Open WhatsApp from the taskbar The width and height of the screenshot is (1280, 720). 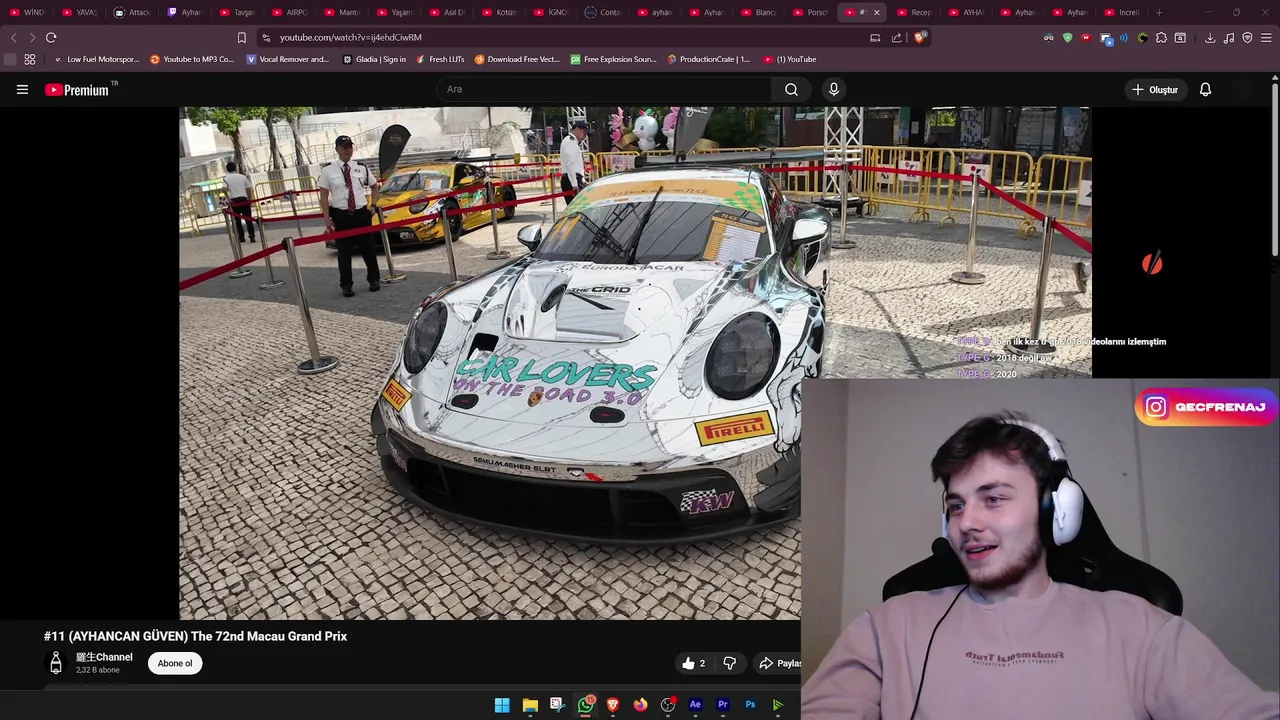tap(585, 705)
